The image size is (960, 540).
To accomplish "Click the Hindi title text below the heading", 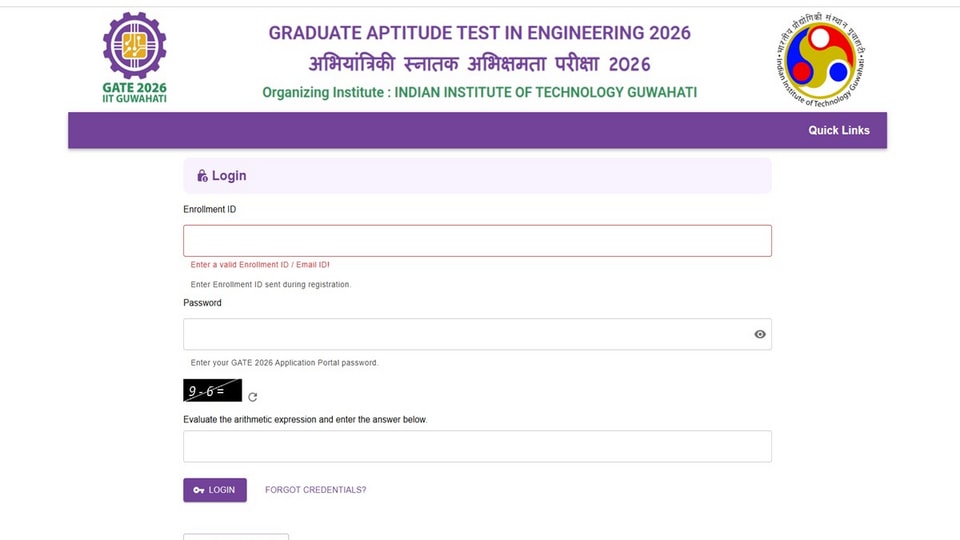I will click(479, 64).
